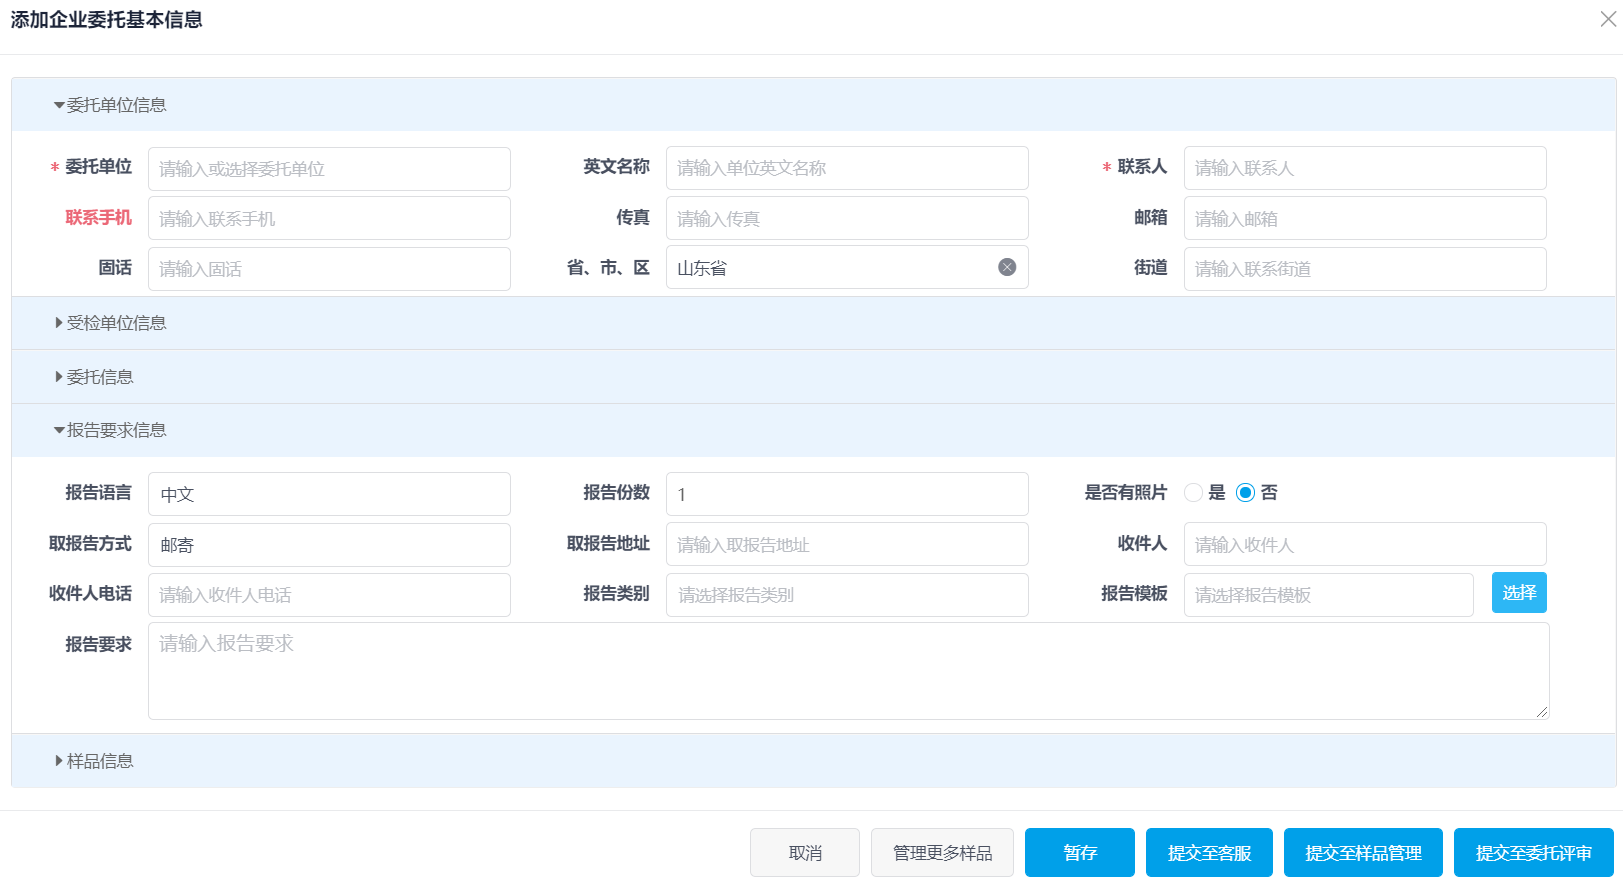Viewport: 1623px width, 881px height.
Task: Click 提交至样品管理 button
Action: (1363, 853)
